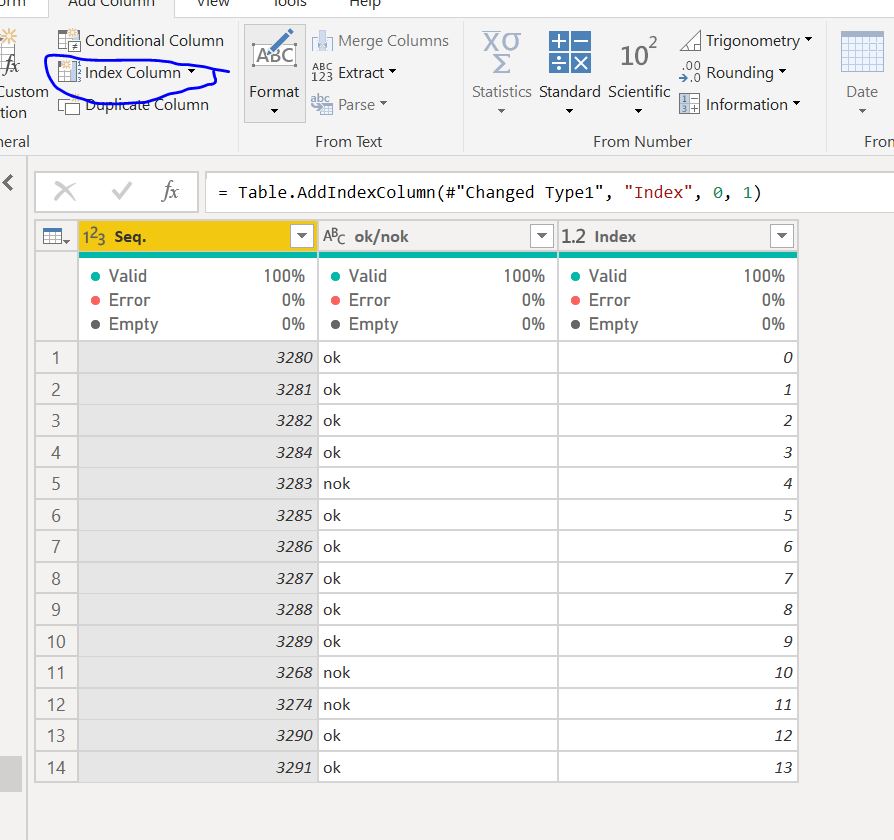Open the ok/nok column filter dropdown
Image resolution: width=894 pixels, height=840 pixels.
[542, 236]
